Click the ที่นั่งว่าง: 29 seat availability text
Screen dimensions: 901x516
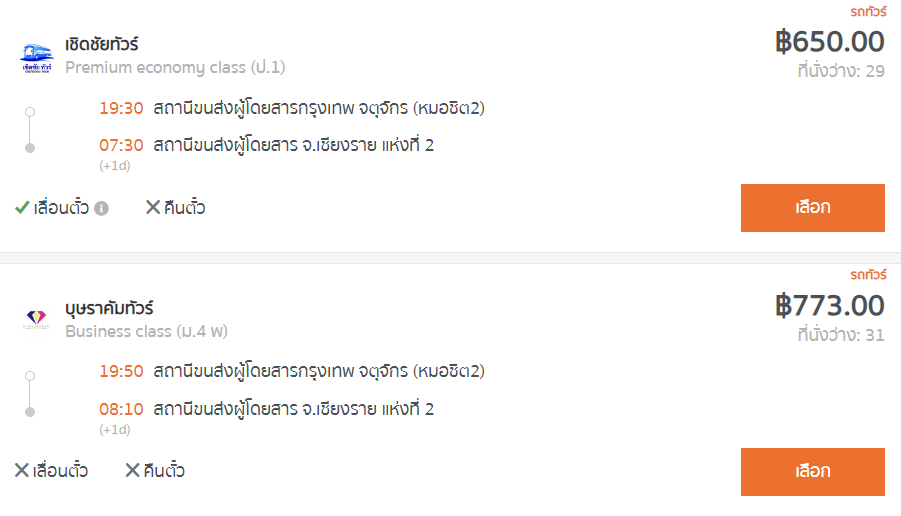point(841,71)
